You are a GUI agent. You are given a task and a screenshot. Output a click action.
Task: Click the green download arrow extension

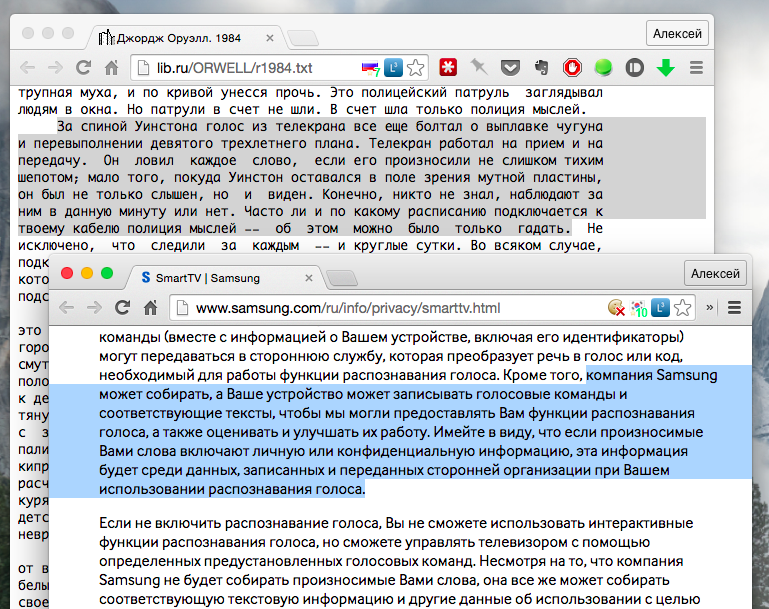[x=666, y=67]
